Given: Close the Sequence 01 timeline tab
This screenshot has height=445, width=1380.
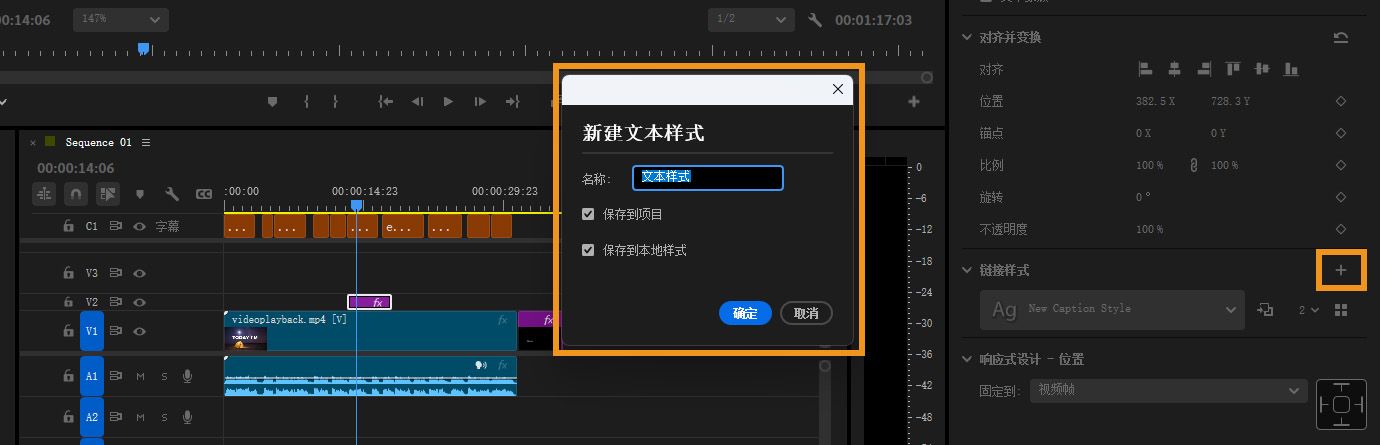Looking at the screenshot, I should point(32,143).
